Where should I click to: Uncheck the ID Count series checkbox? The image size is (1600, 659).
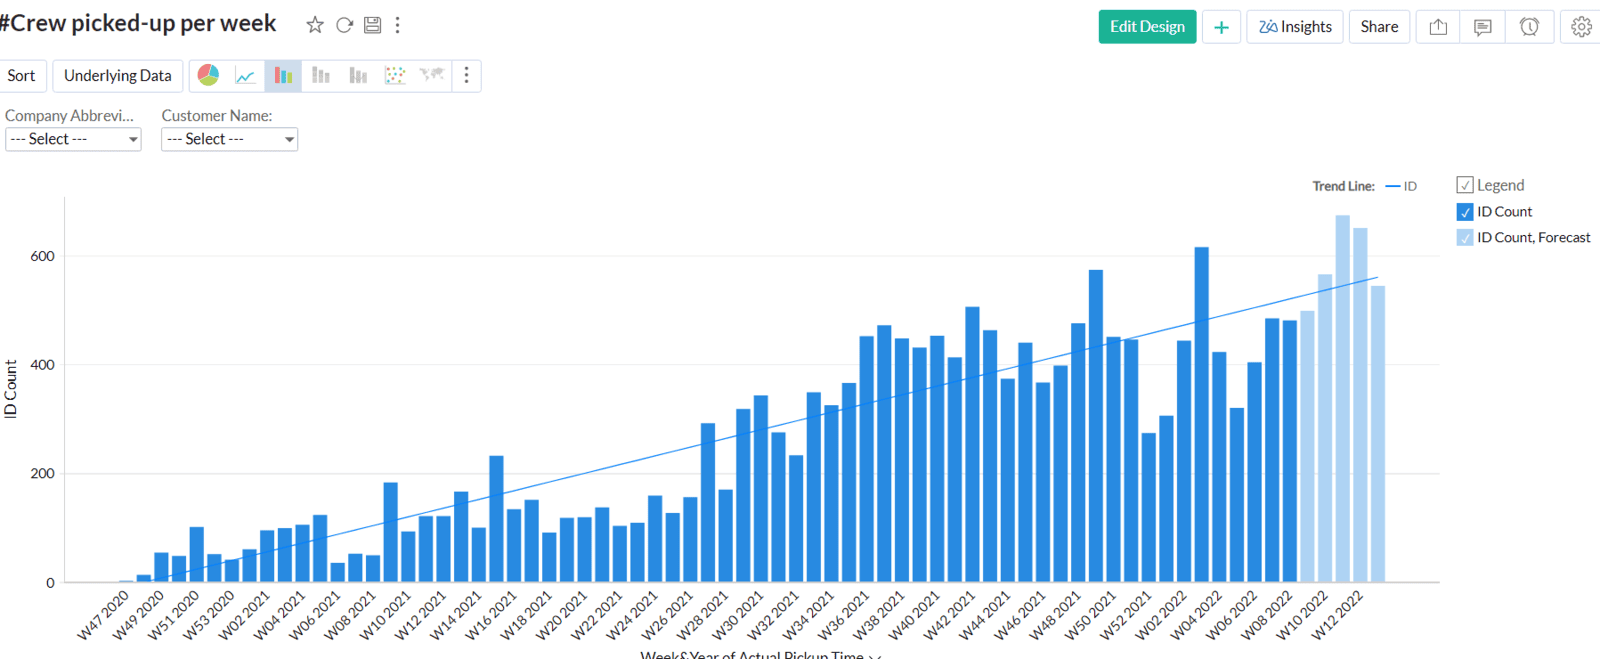click(1465, 212)
